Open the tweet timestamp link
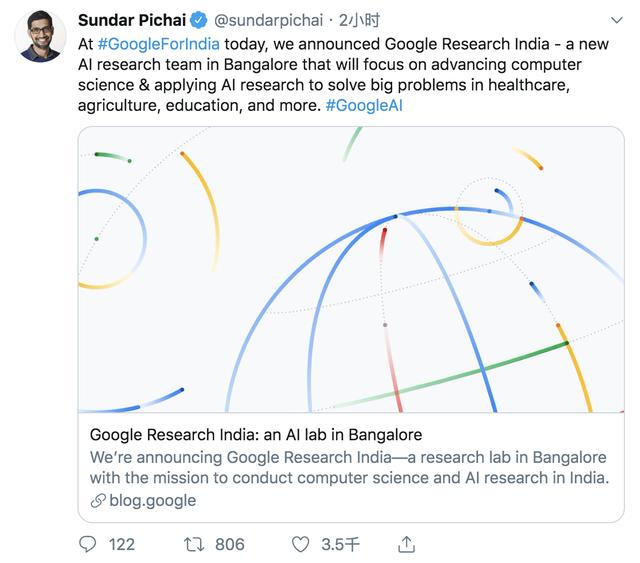 pyautogui.click(x=355, y=21)
